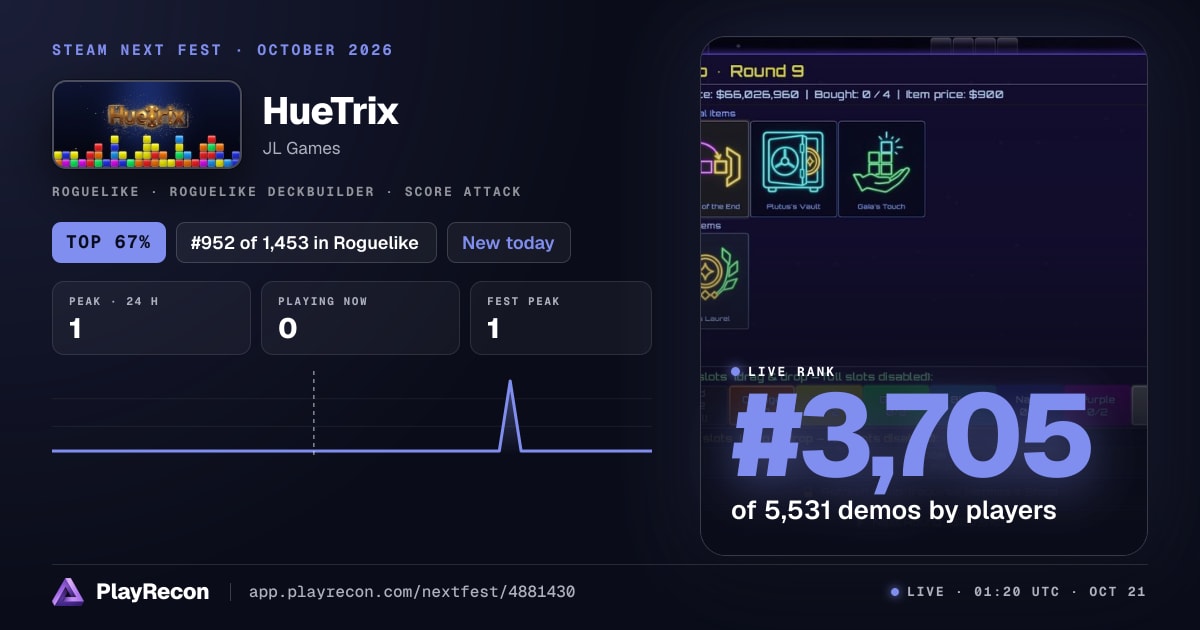Screen dimensions: 1200x630
Task: Click the PEAK · 24 H stat card
Action: pyautogui.click(x=151, y=318)
